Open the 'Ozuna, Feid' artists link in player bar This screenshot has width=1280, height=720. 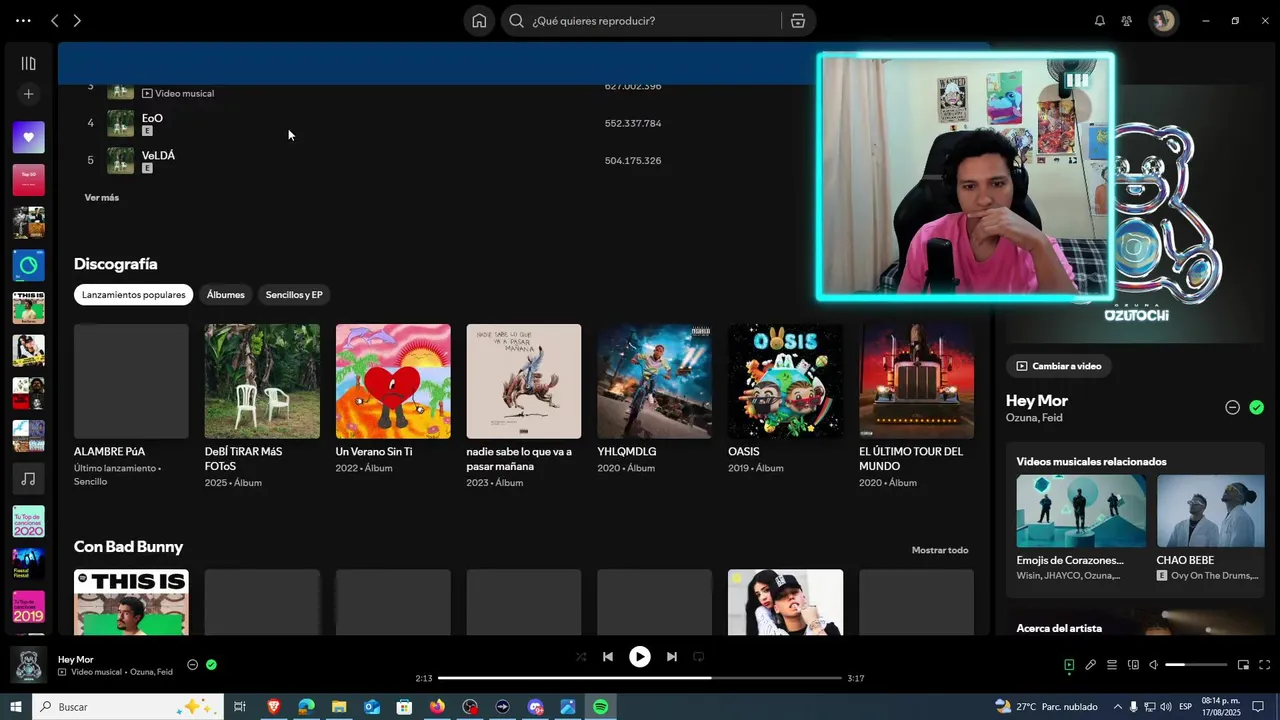click(151, 672)
